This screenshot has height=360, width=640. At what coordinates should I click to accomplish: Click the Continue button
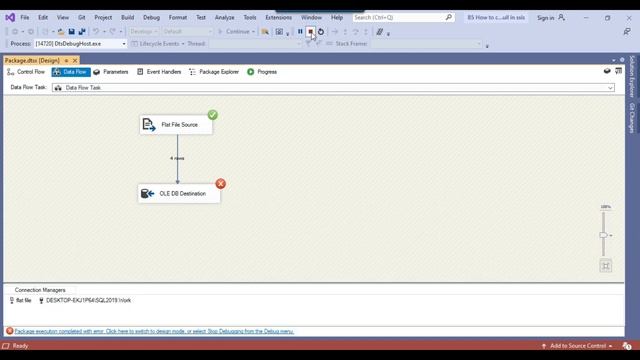click(x=237, y=32)
